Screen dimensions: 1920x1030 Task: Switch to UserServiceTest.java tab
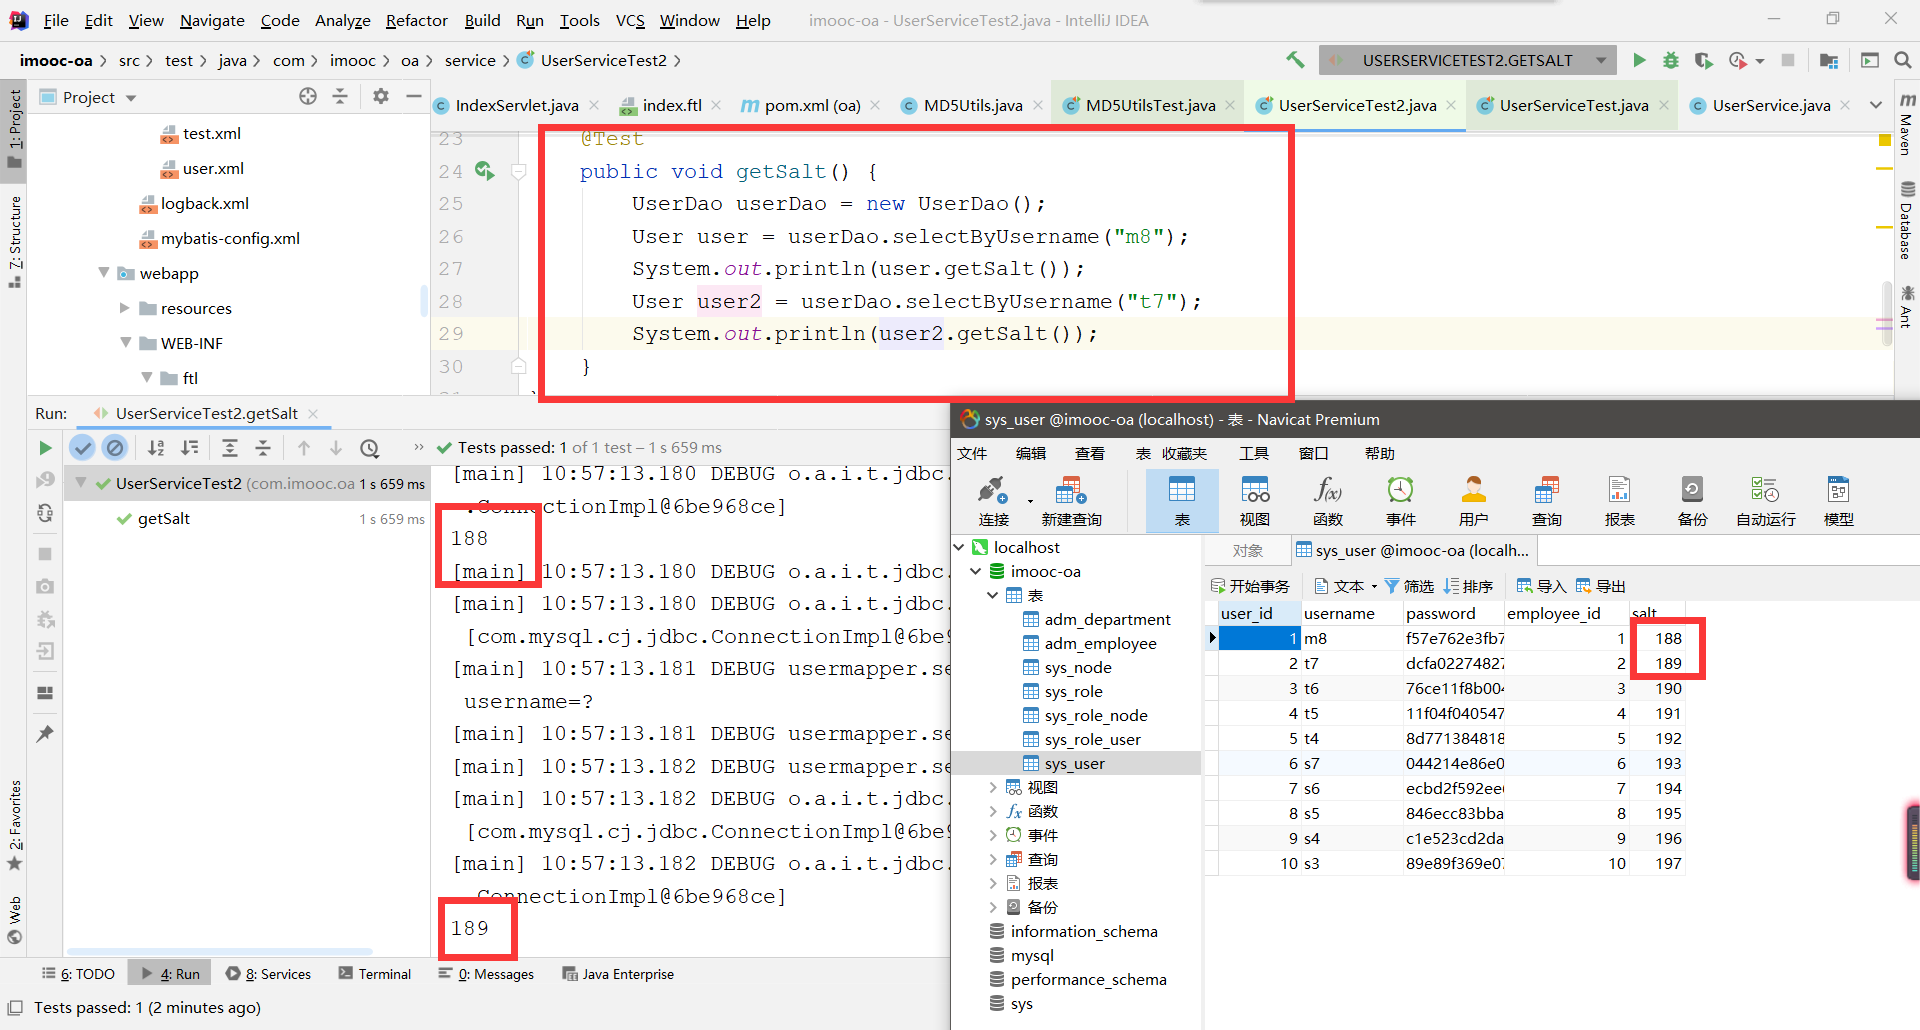coord(1574,105)
